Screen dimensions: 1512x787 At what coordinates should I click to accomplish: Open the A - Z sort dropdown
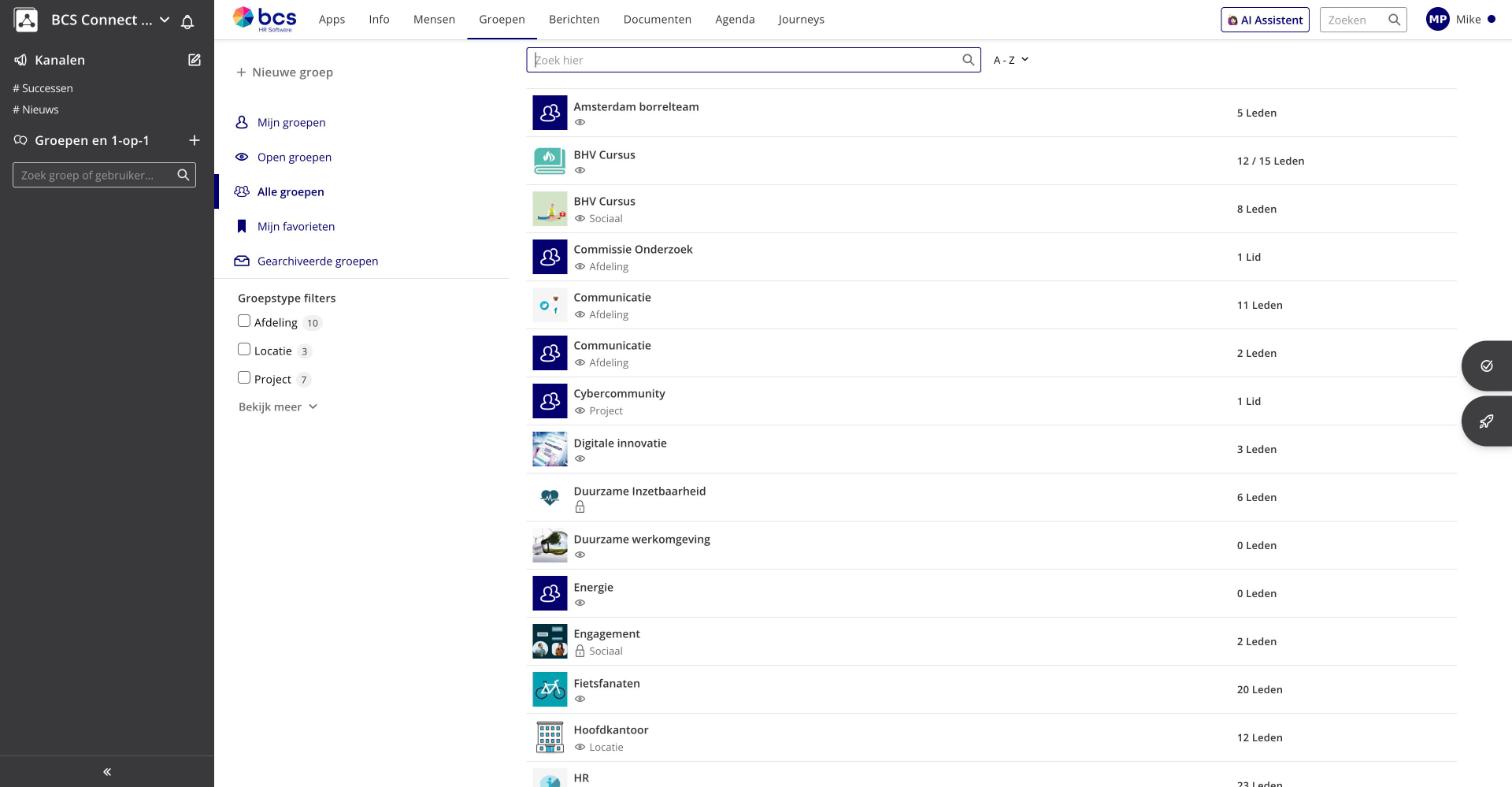[x=1011, y=60]
